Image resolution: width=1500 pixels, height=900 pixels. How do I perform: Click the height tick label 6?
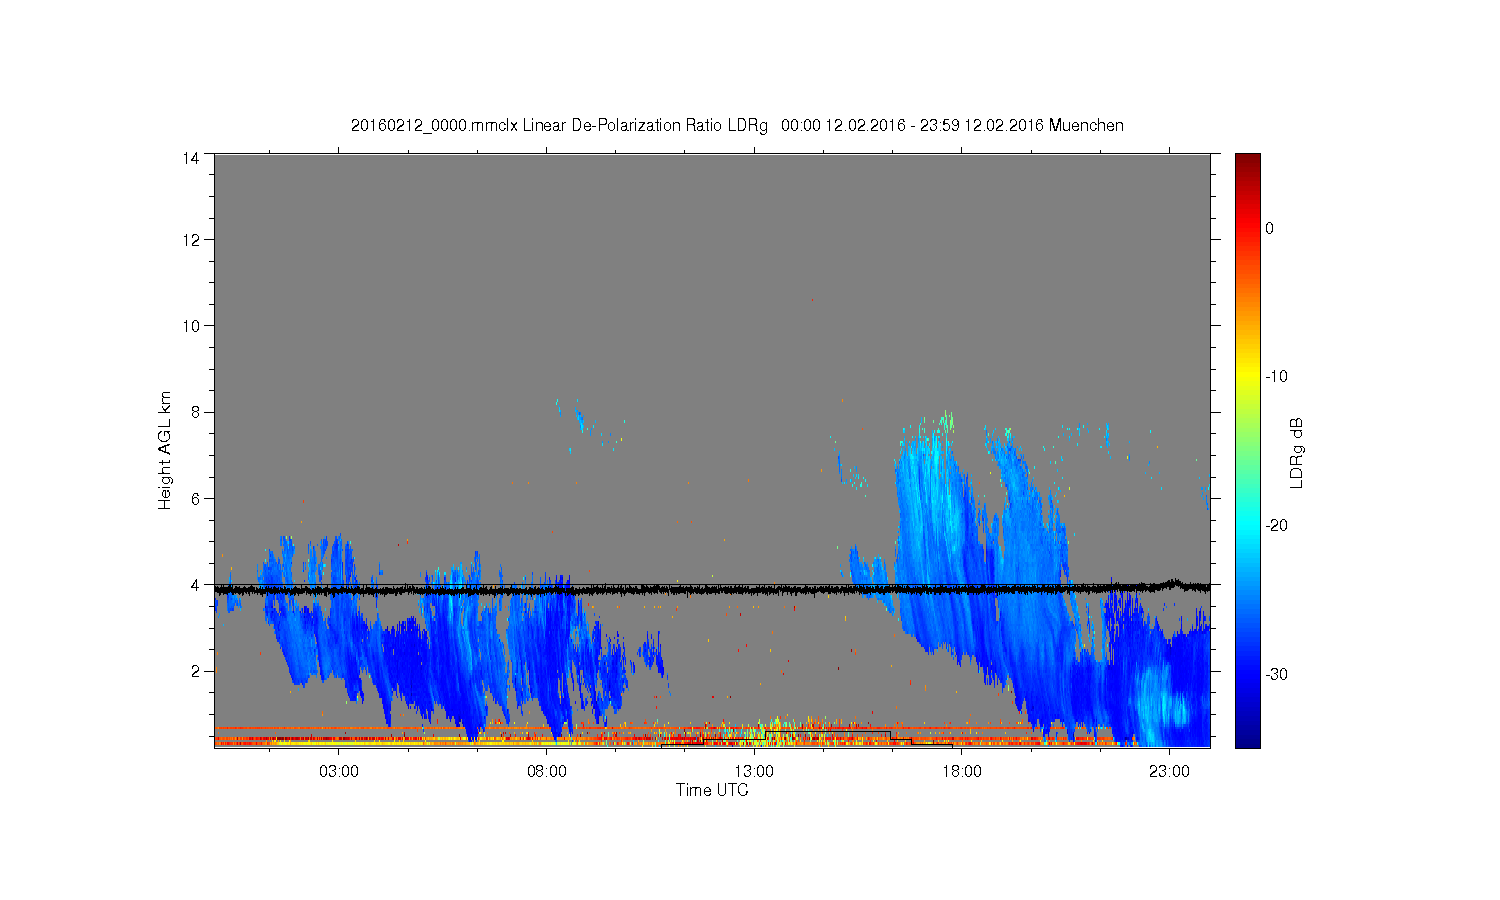point(196,498)
